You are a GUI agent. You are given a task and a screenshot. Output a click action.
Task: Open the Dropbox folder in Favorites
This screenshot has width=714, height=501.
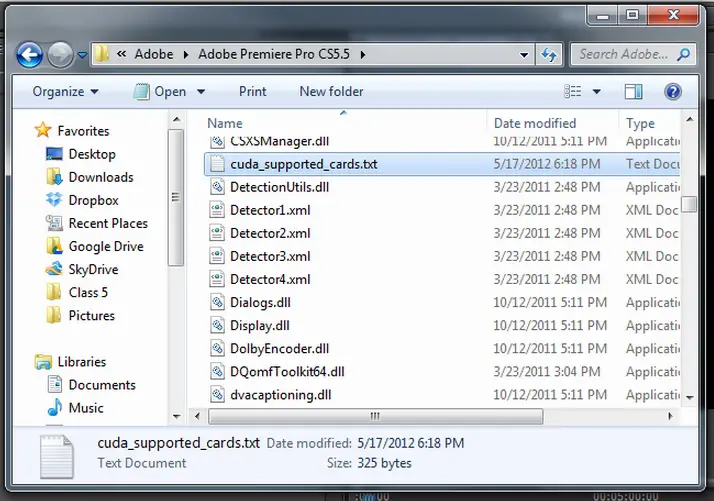[93, 200]
